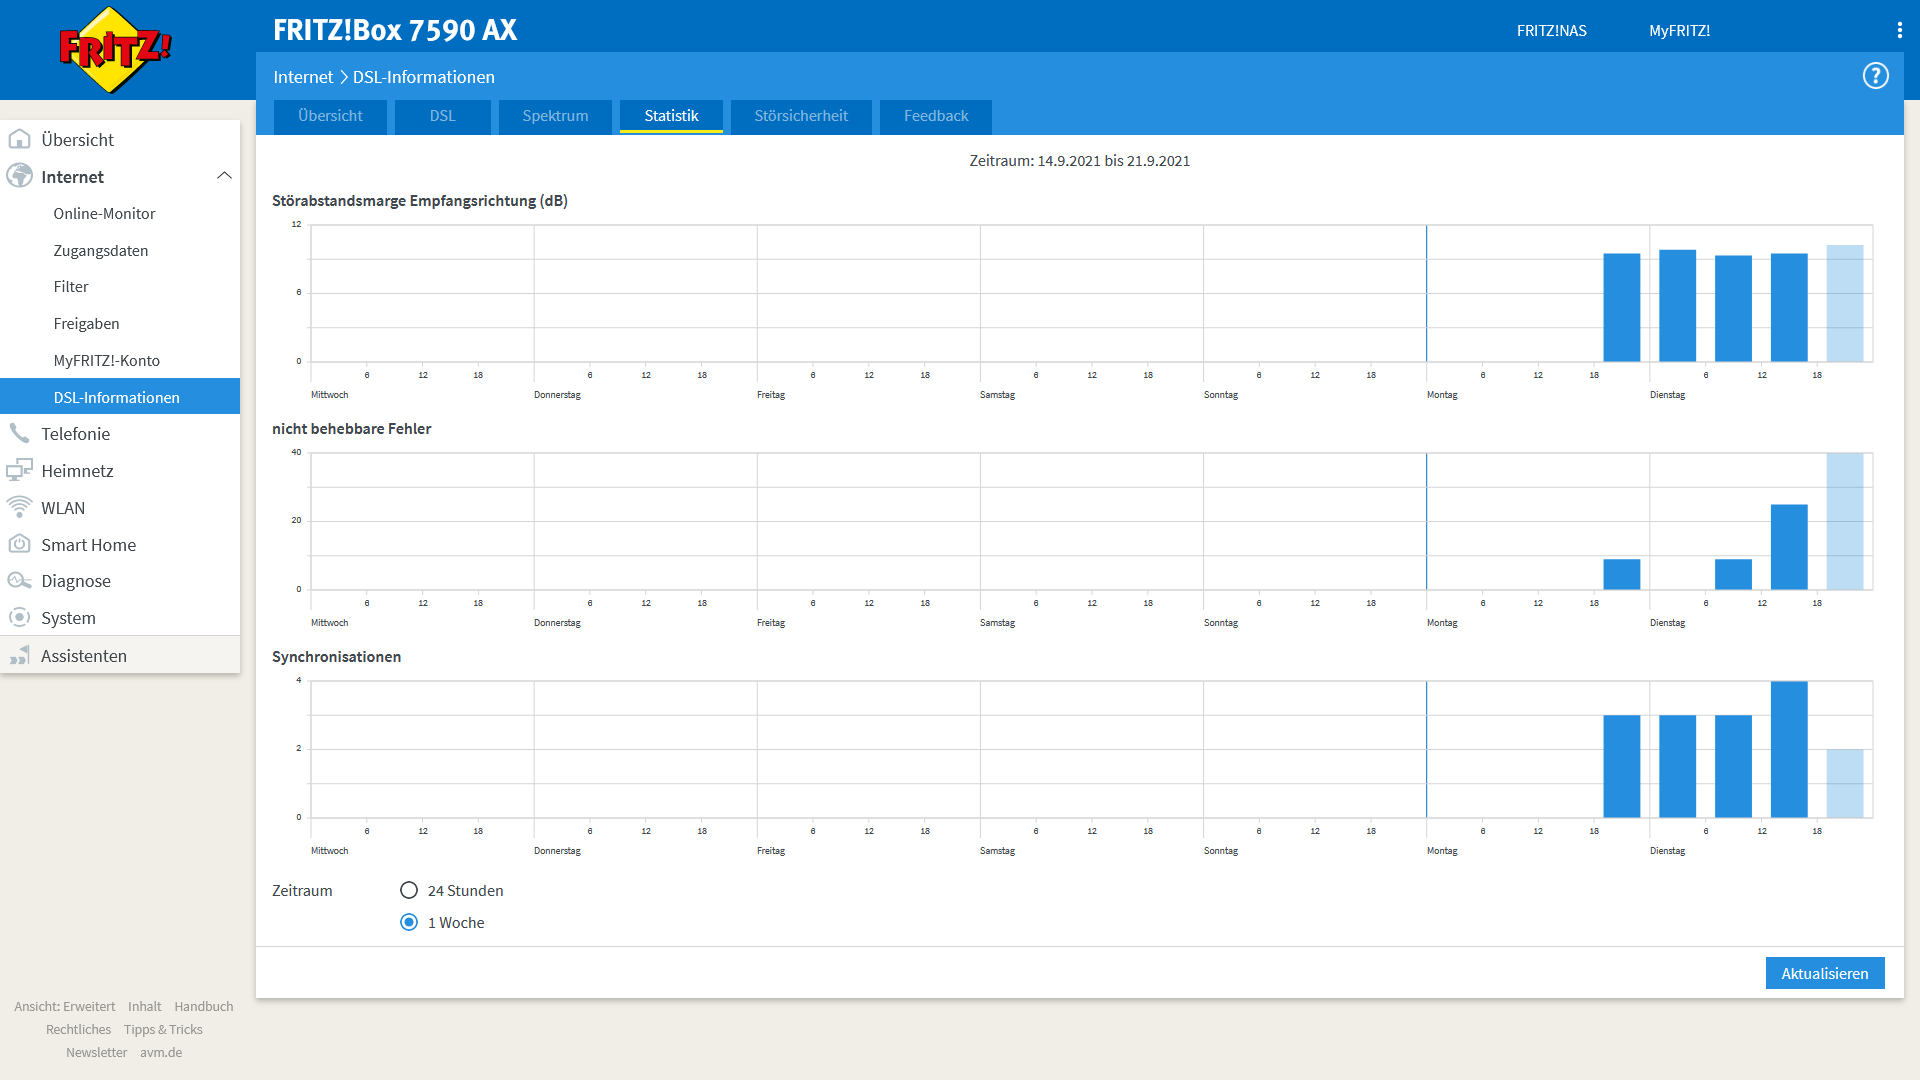
Task: Click the WLAN wifi icon
Action: point(19,508)
